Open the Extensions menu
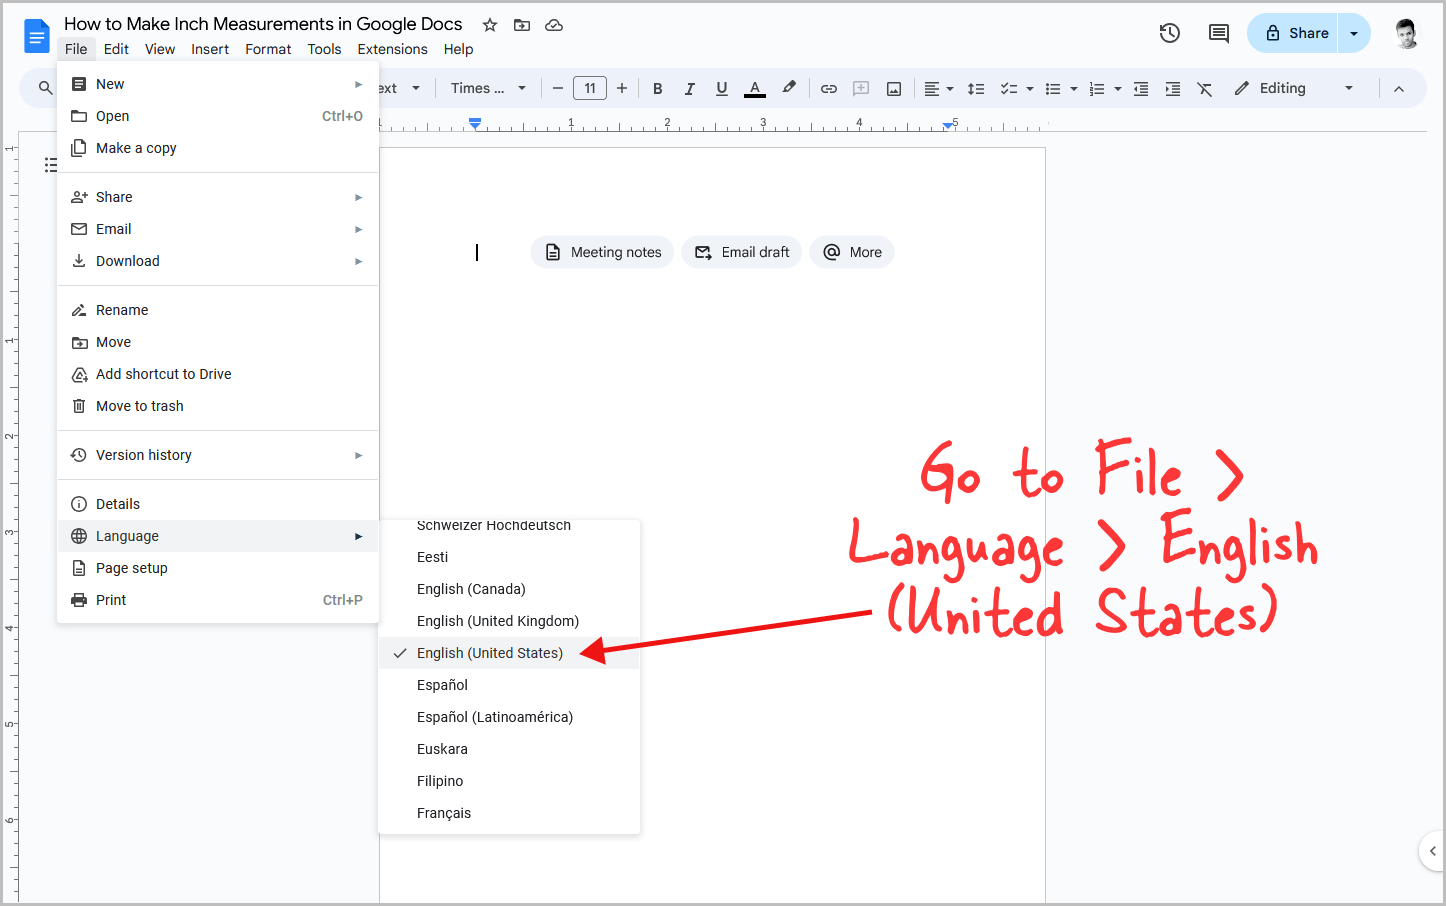 [392, 49]
